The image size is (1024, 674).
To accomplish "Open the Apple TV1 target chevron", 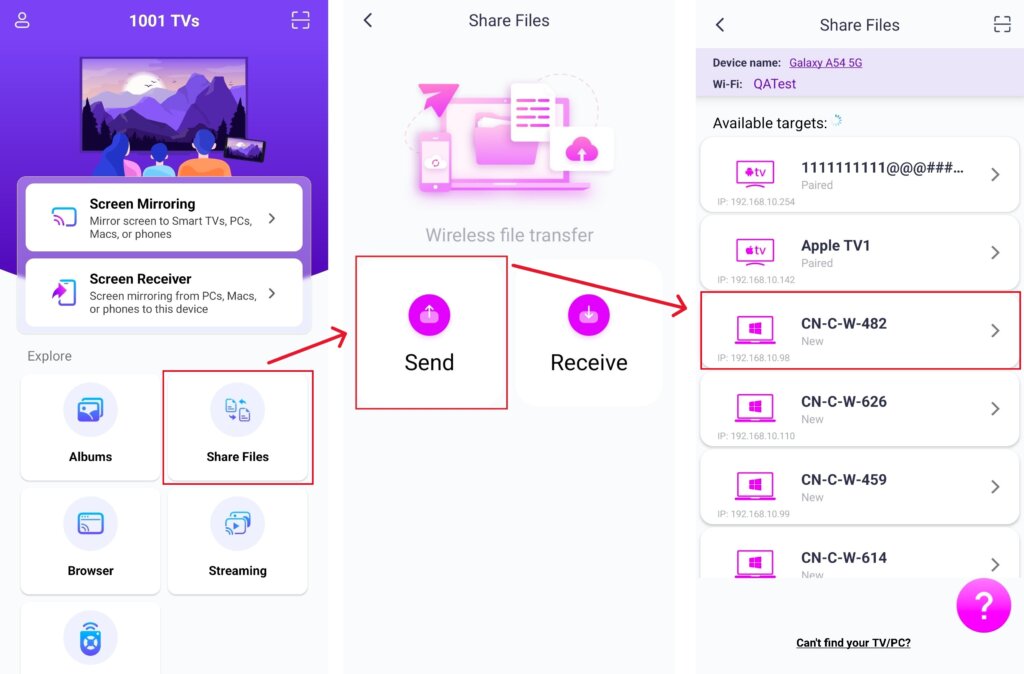I will (x=995, y=253).
